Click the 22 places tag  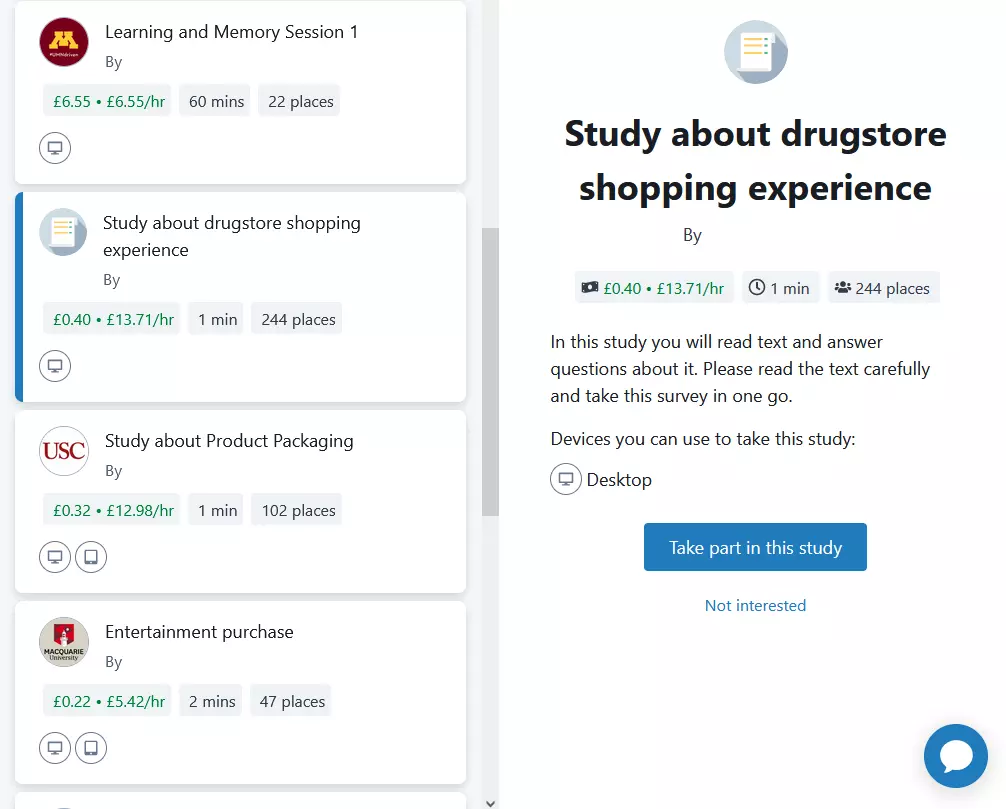[300, 101]
